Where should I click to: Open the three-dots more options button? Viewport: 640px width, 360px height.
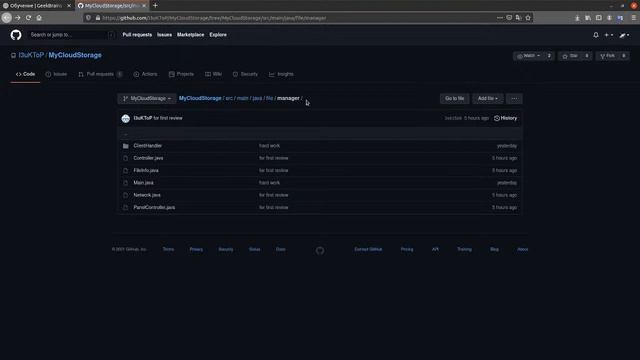point(514,98)
